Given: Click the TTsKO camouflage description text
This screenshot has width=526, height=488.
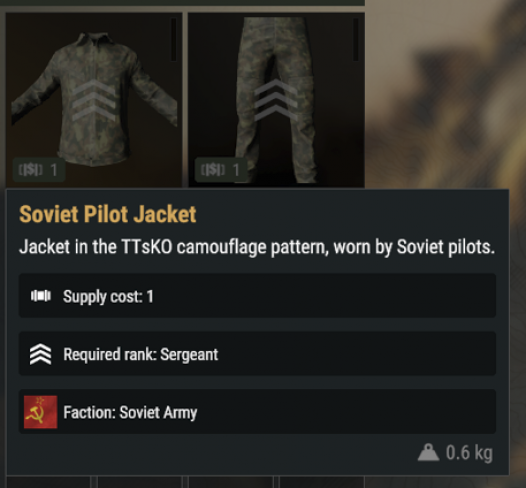Looking at the screenshot, I should click(257, 248).
